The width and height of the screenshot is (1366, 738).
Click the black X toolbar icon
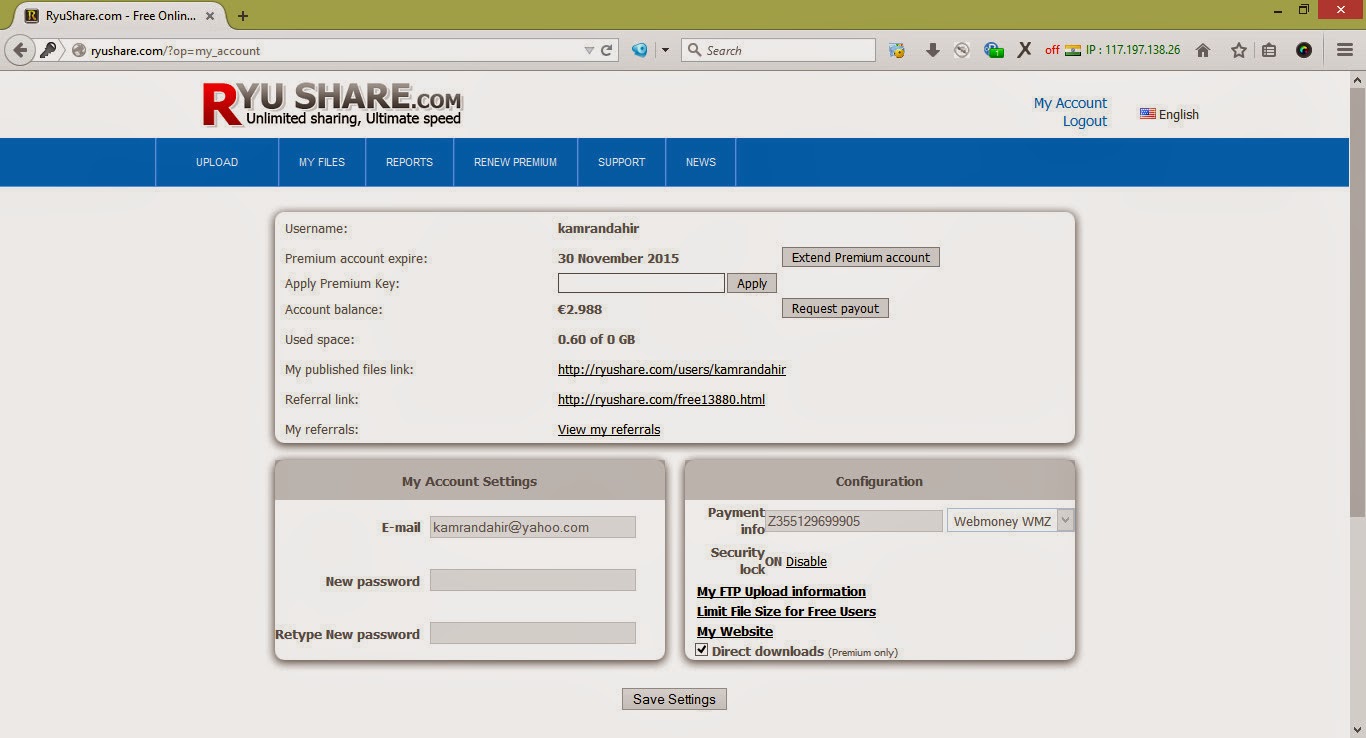1024,50
